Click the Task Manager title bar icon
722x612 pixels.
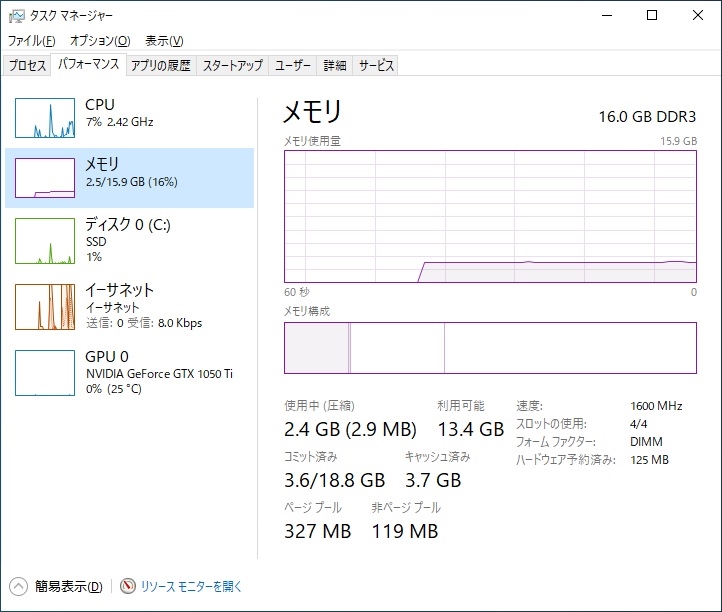17,16
